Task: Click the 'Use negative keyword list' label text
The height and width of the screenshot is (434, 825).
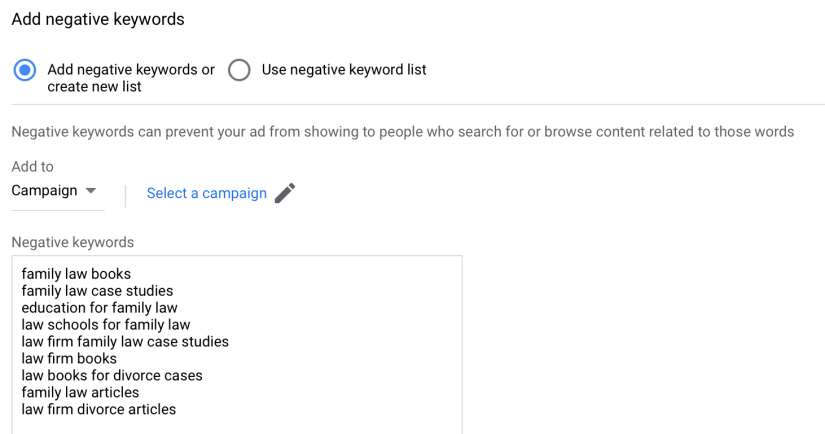Action: pos(344,69)
